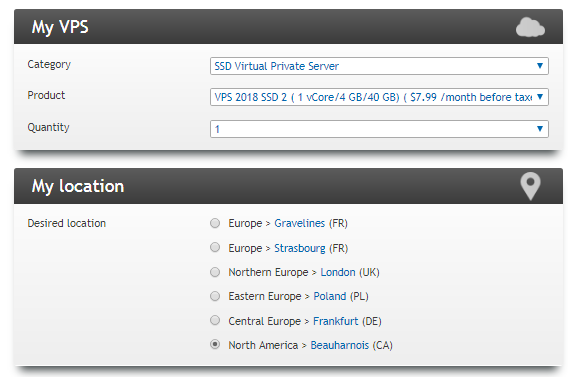Open the Frankfurt location link
The width and height of the screenshot is (568, 377).
(335, 321)
